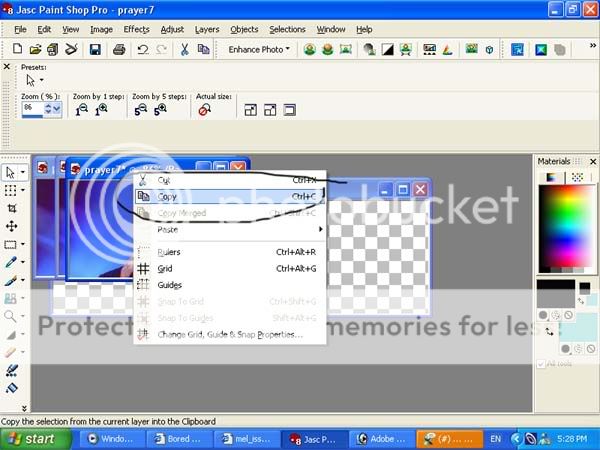The height and width of the screenshot is (450, 600).
Task: Expand the Presets dropdown arrow
Action: coord(41,80)
